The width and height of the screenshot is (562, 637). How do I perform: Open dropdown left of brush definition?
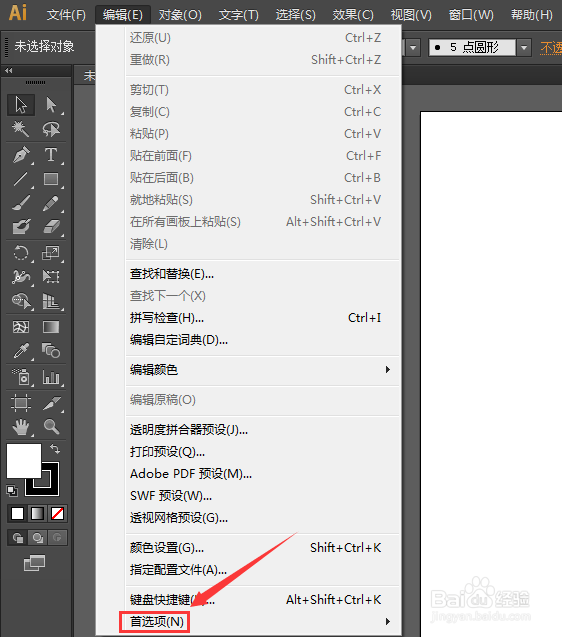click(x=413, y=48)
